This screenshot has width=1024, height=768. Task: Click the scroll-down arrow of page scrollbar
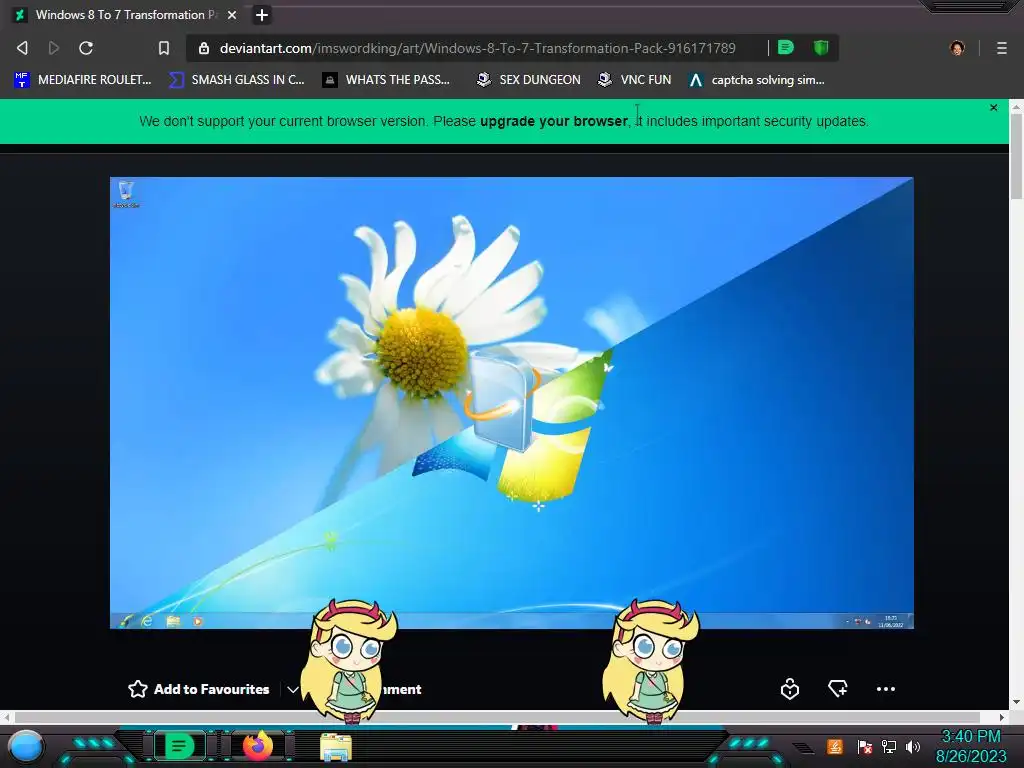pyautogui.click(x=1016, y=702)
